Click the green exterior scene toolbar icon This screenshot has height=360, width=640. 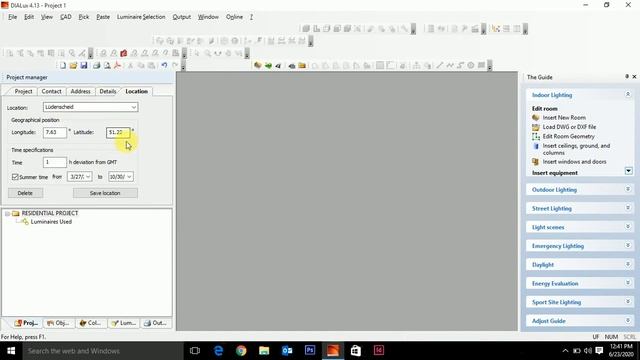pos(268,65)
